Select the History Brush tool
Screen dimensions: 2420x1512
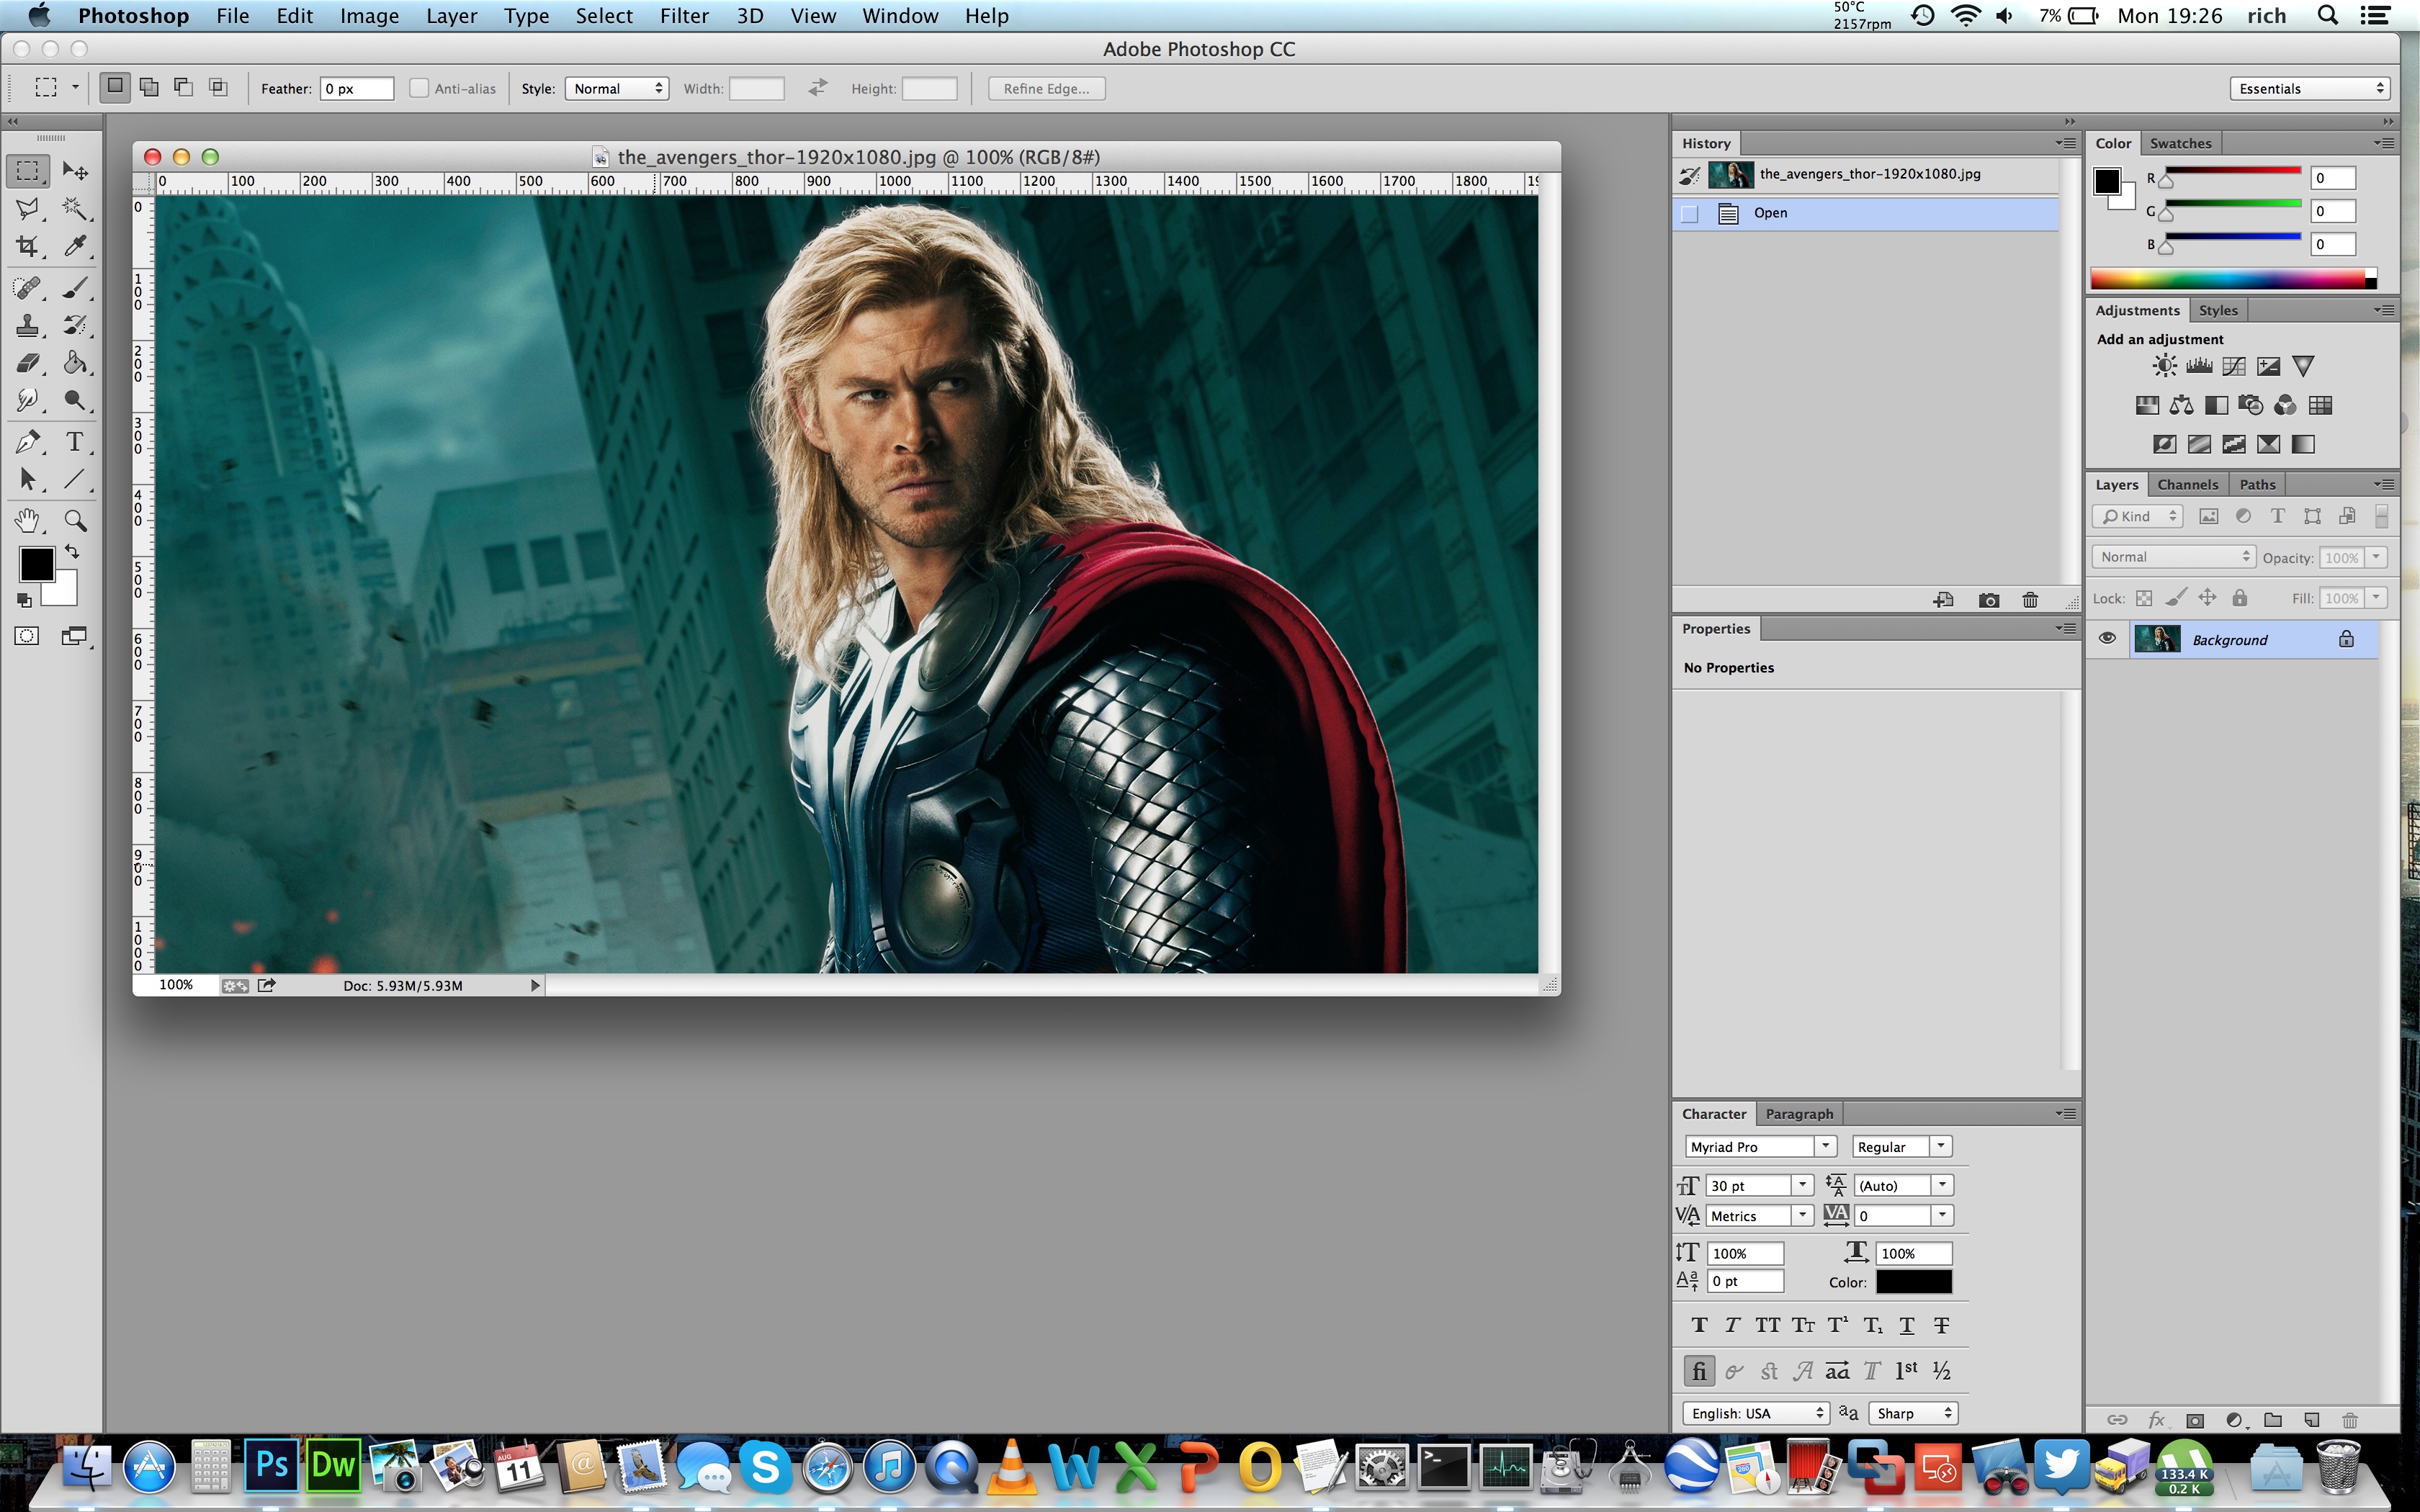[x=75, y=325]
